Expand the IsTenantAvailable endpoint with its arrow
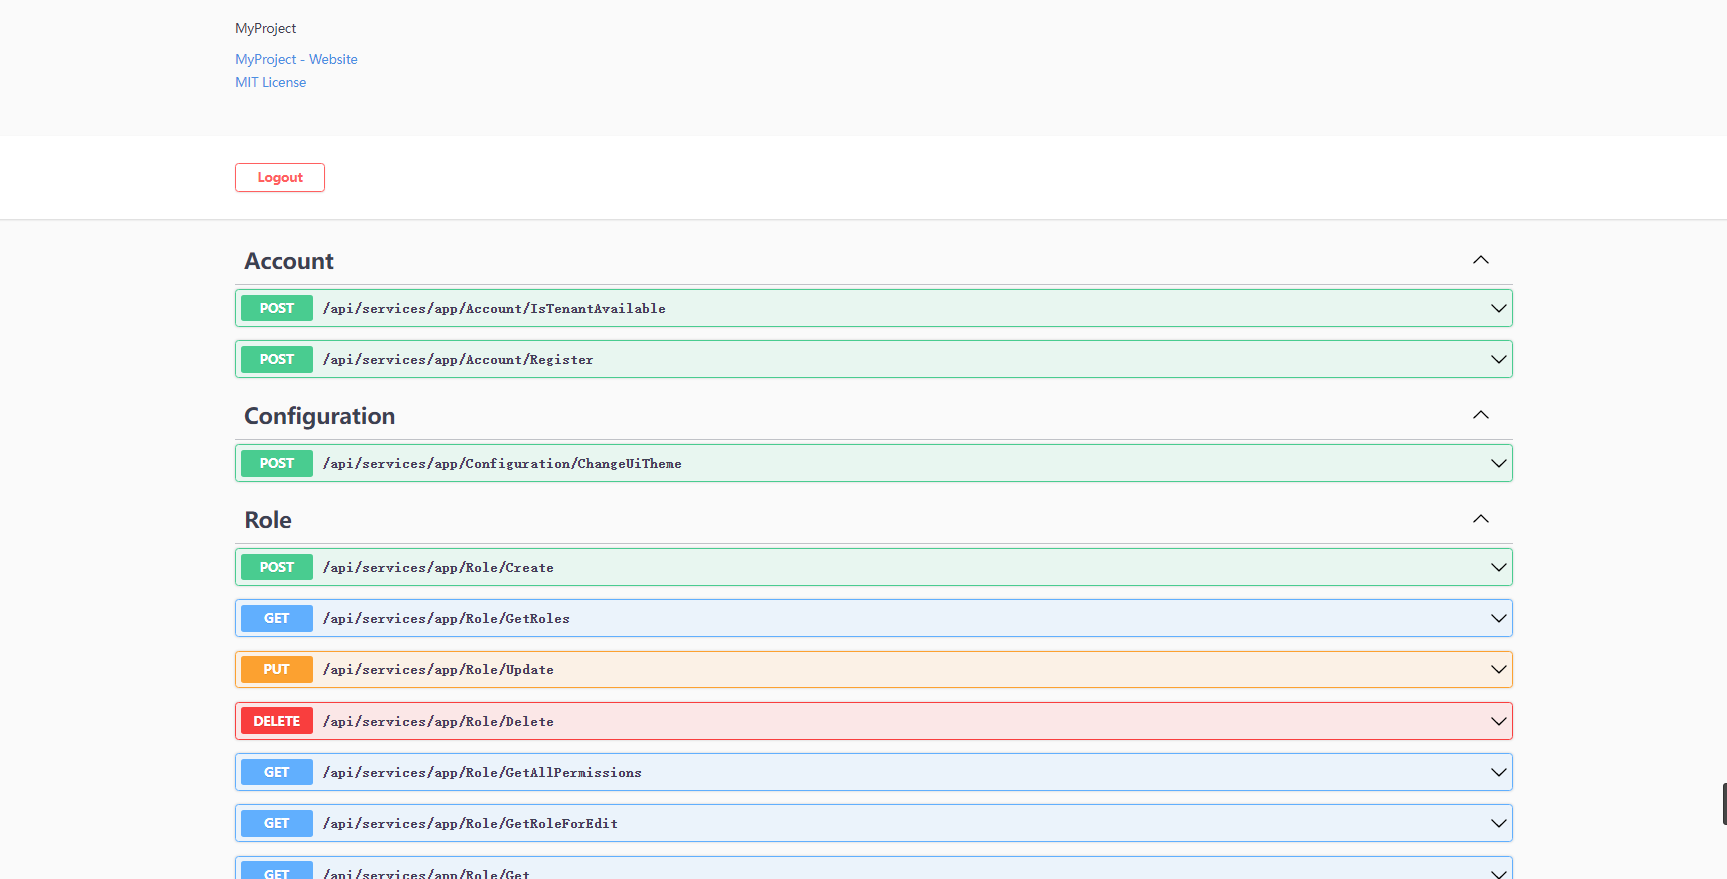Image resolution: width=1727 pixels, height=879 pixels. tap(1498, 308)
